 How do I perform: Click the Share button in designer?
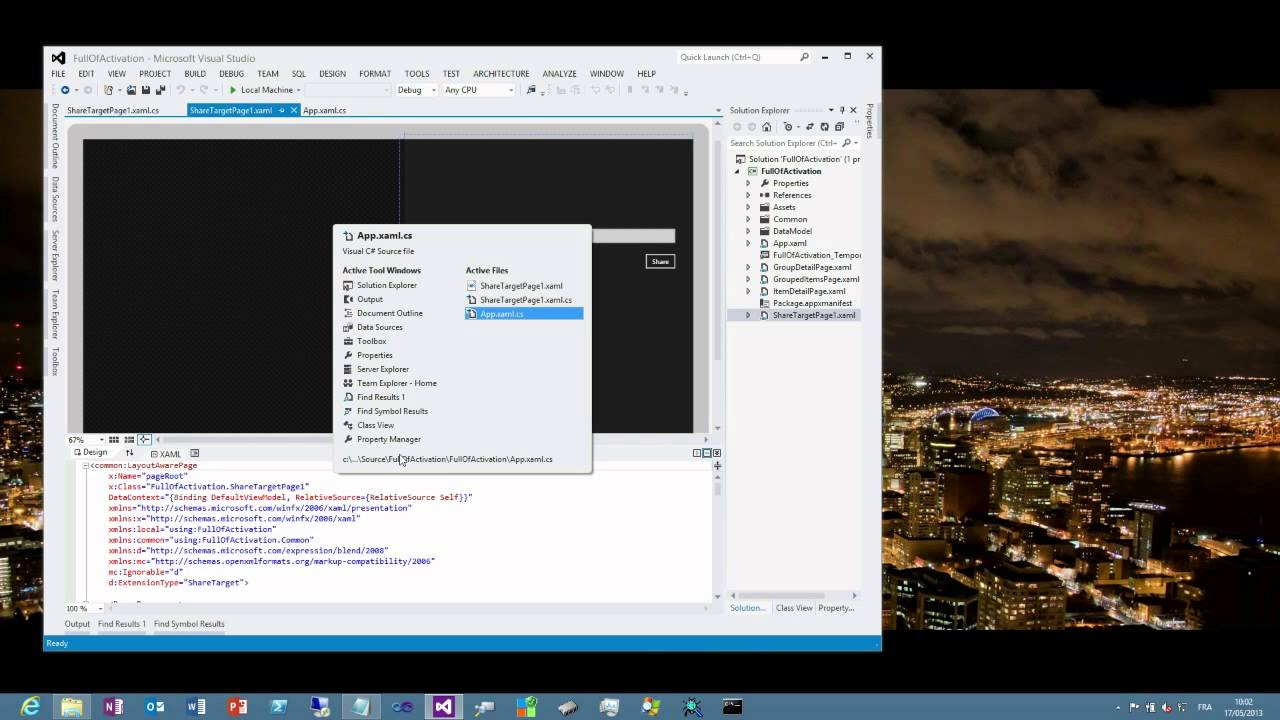pyautogui.click(x=660, y=262)
